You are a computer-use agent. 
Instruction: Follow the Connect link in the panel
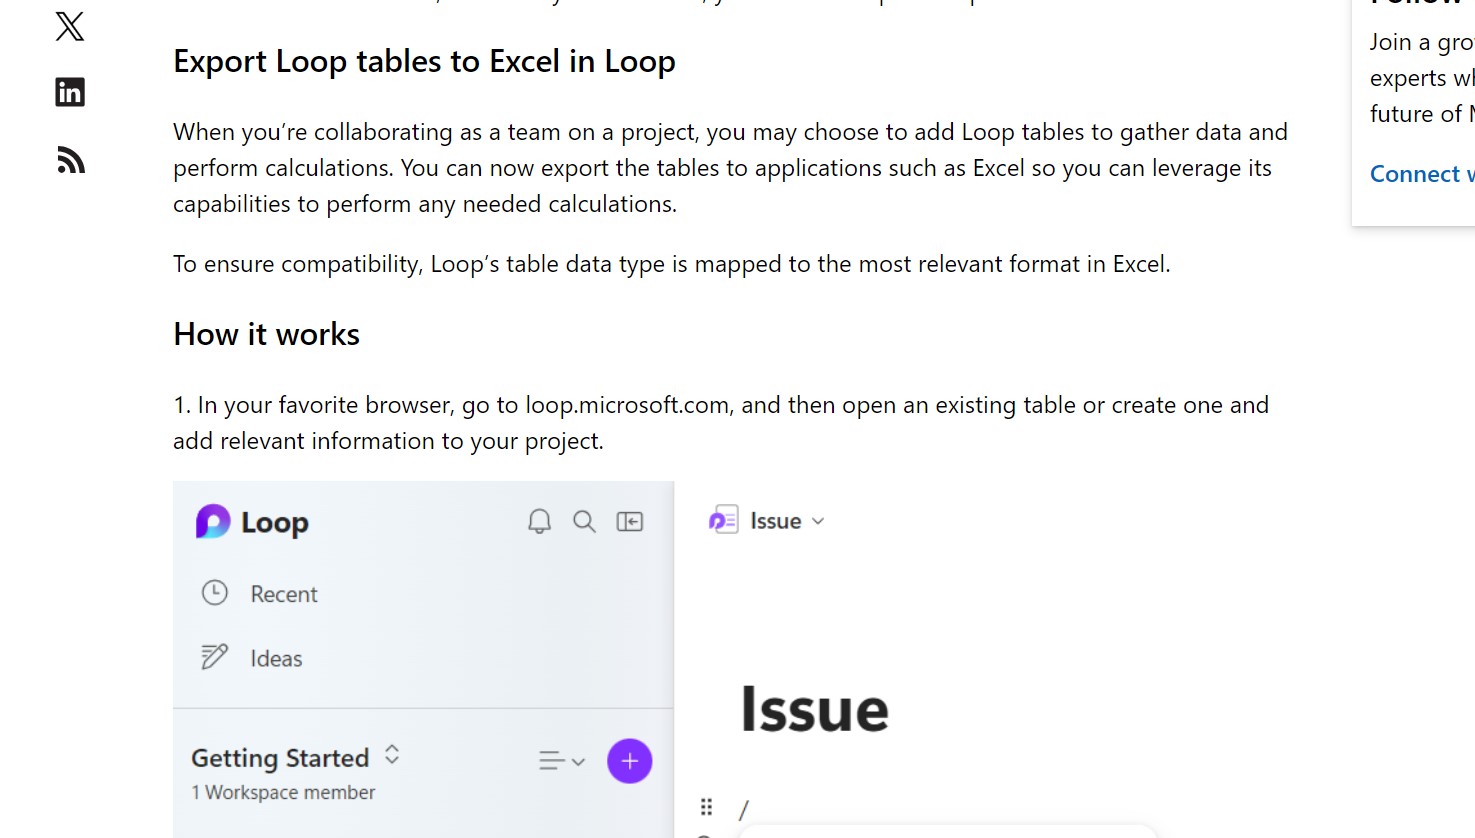click(x=1421, y=174)
